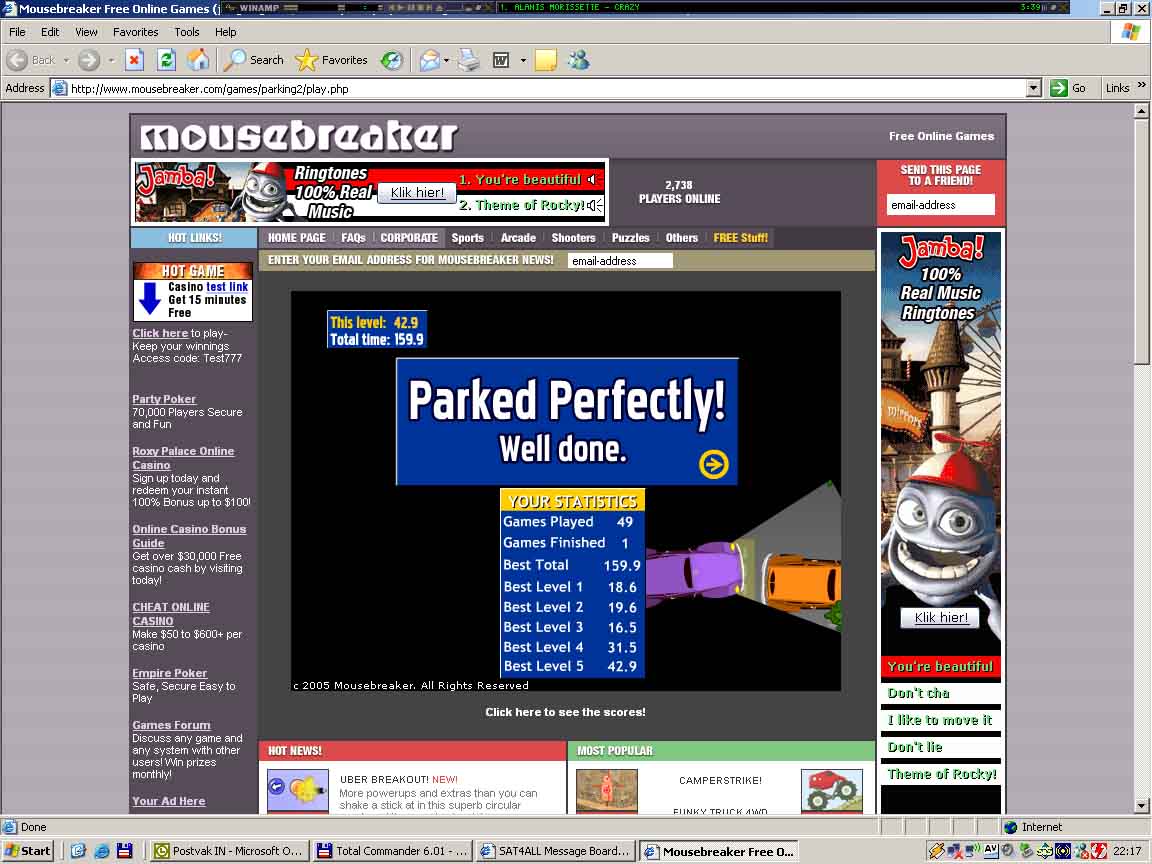Click speaker icon beside "Theme of Rocky!" in top banner
Viewport: 1152px width, 864px height.
click(594, 205)
